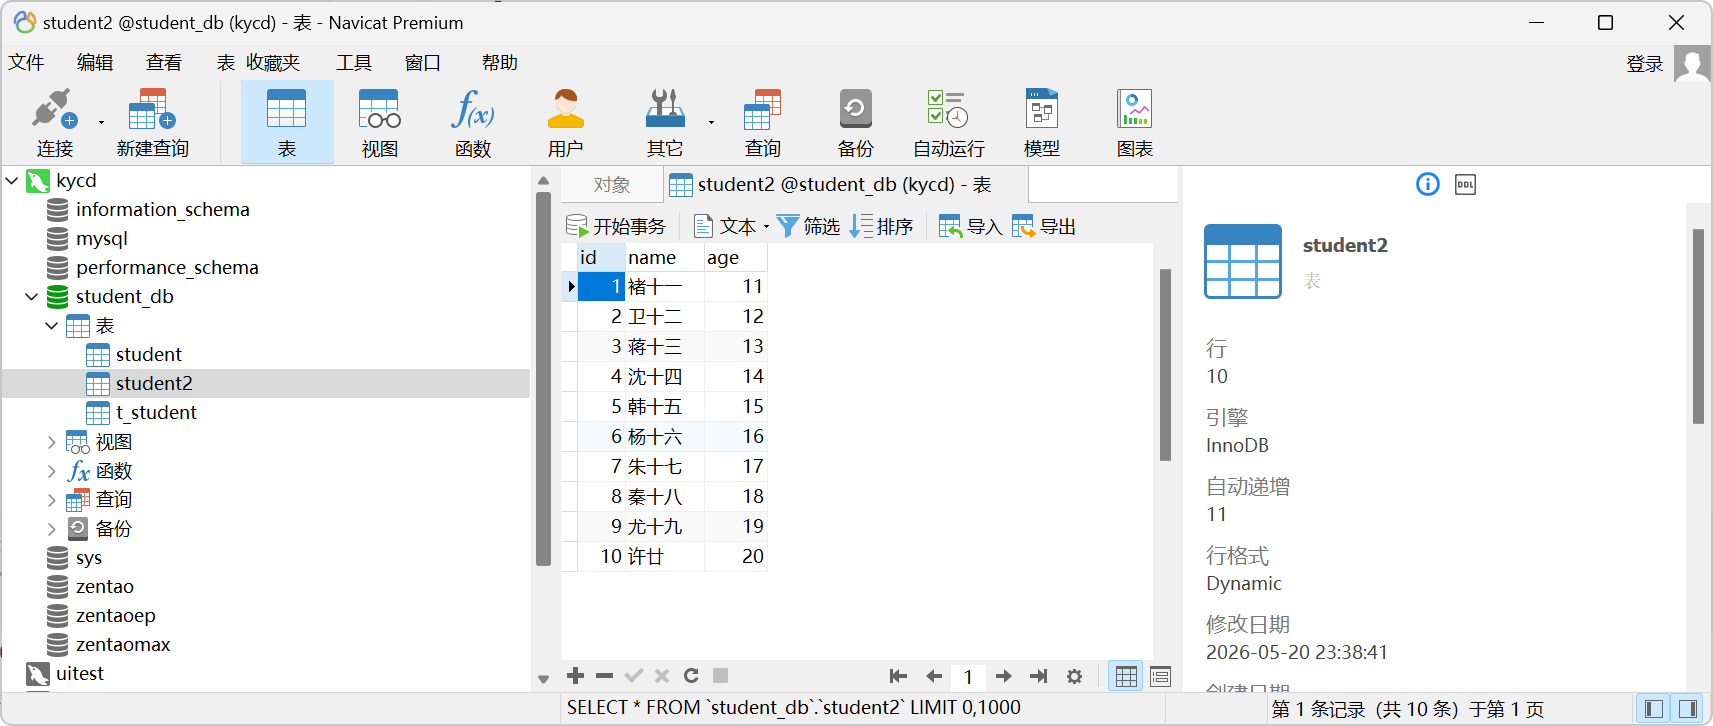Click the Login (登录) link

1645,64
